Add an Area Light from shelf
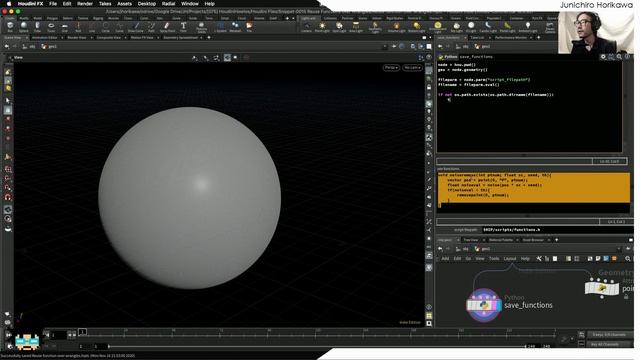This screenshot has height=360, width=640. click(356, 27)
